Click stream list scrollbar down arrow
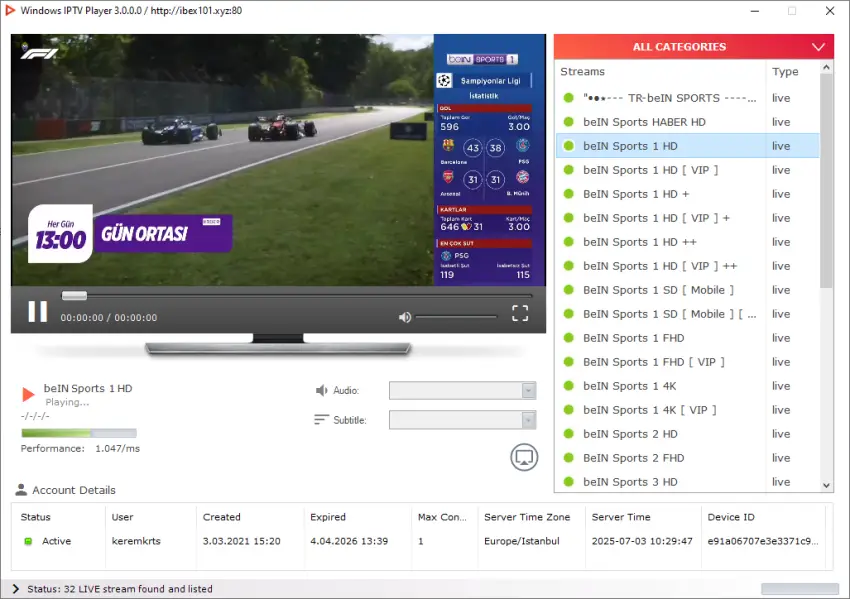Viewport: 850px width, 599px height. pos(826,486)
